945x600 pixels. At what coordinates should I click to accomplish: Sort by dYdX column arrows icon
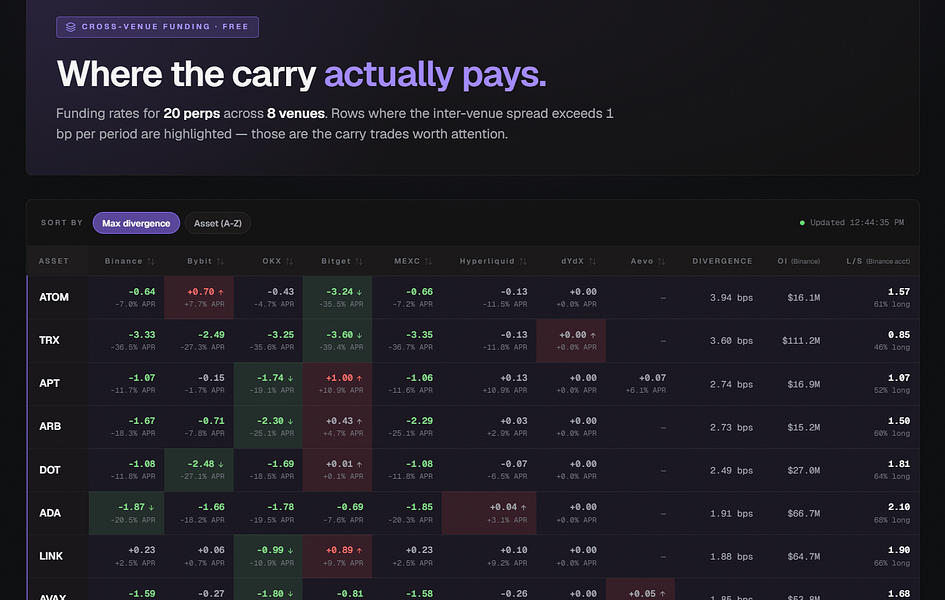coord(592,261)
